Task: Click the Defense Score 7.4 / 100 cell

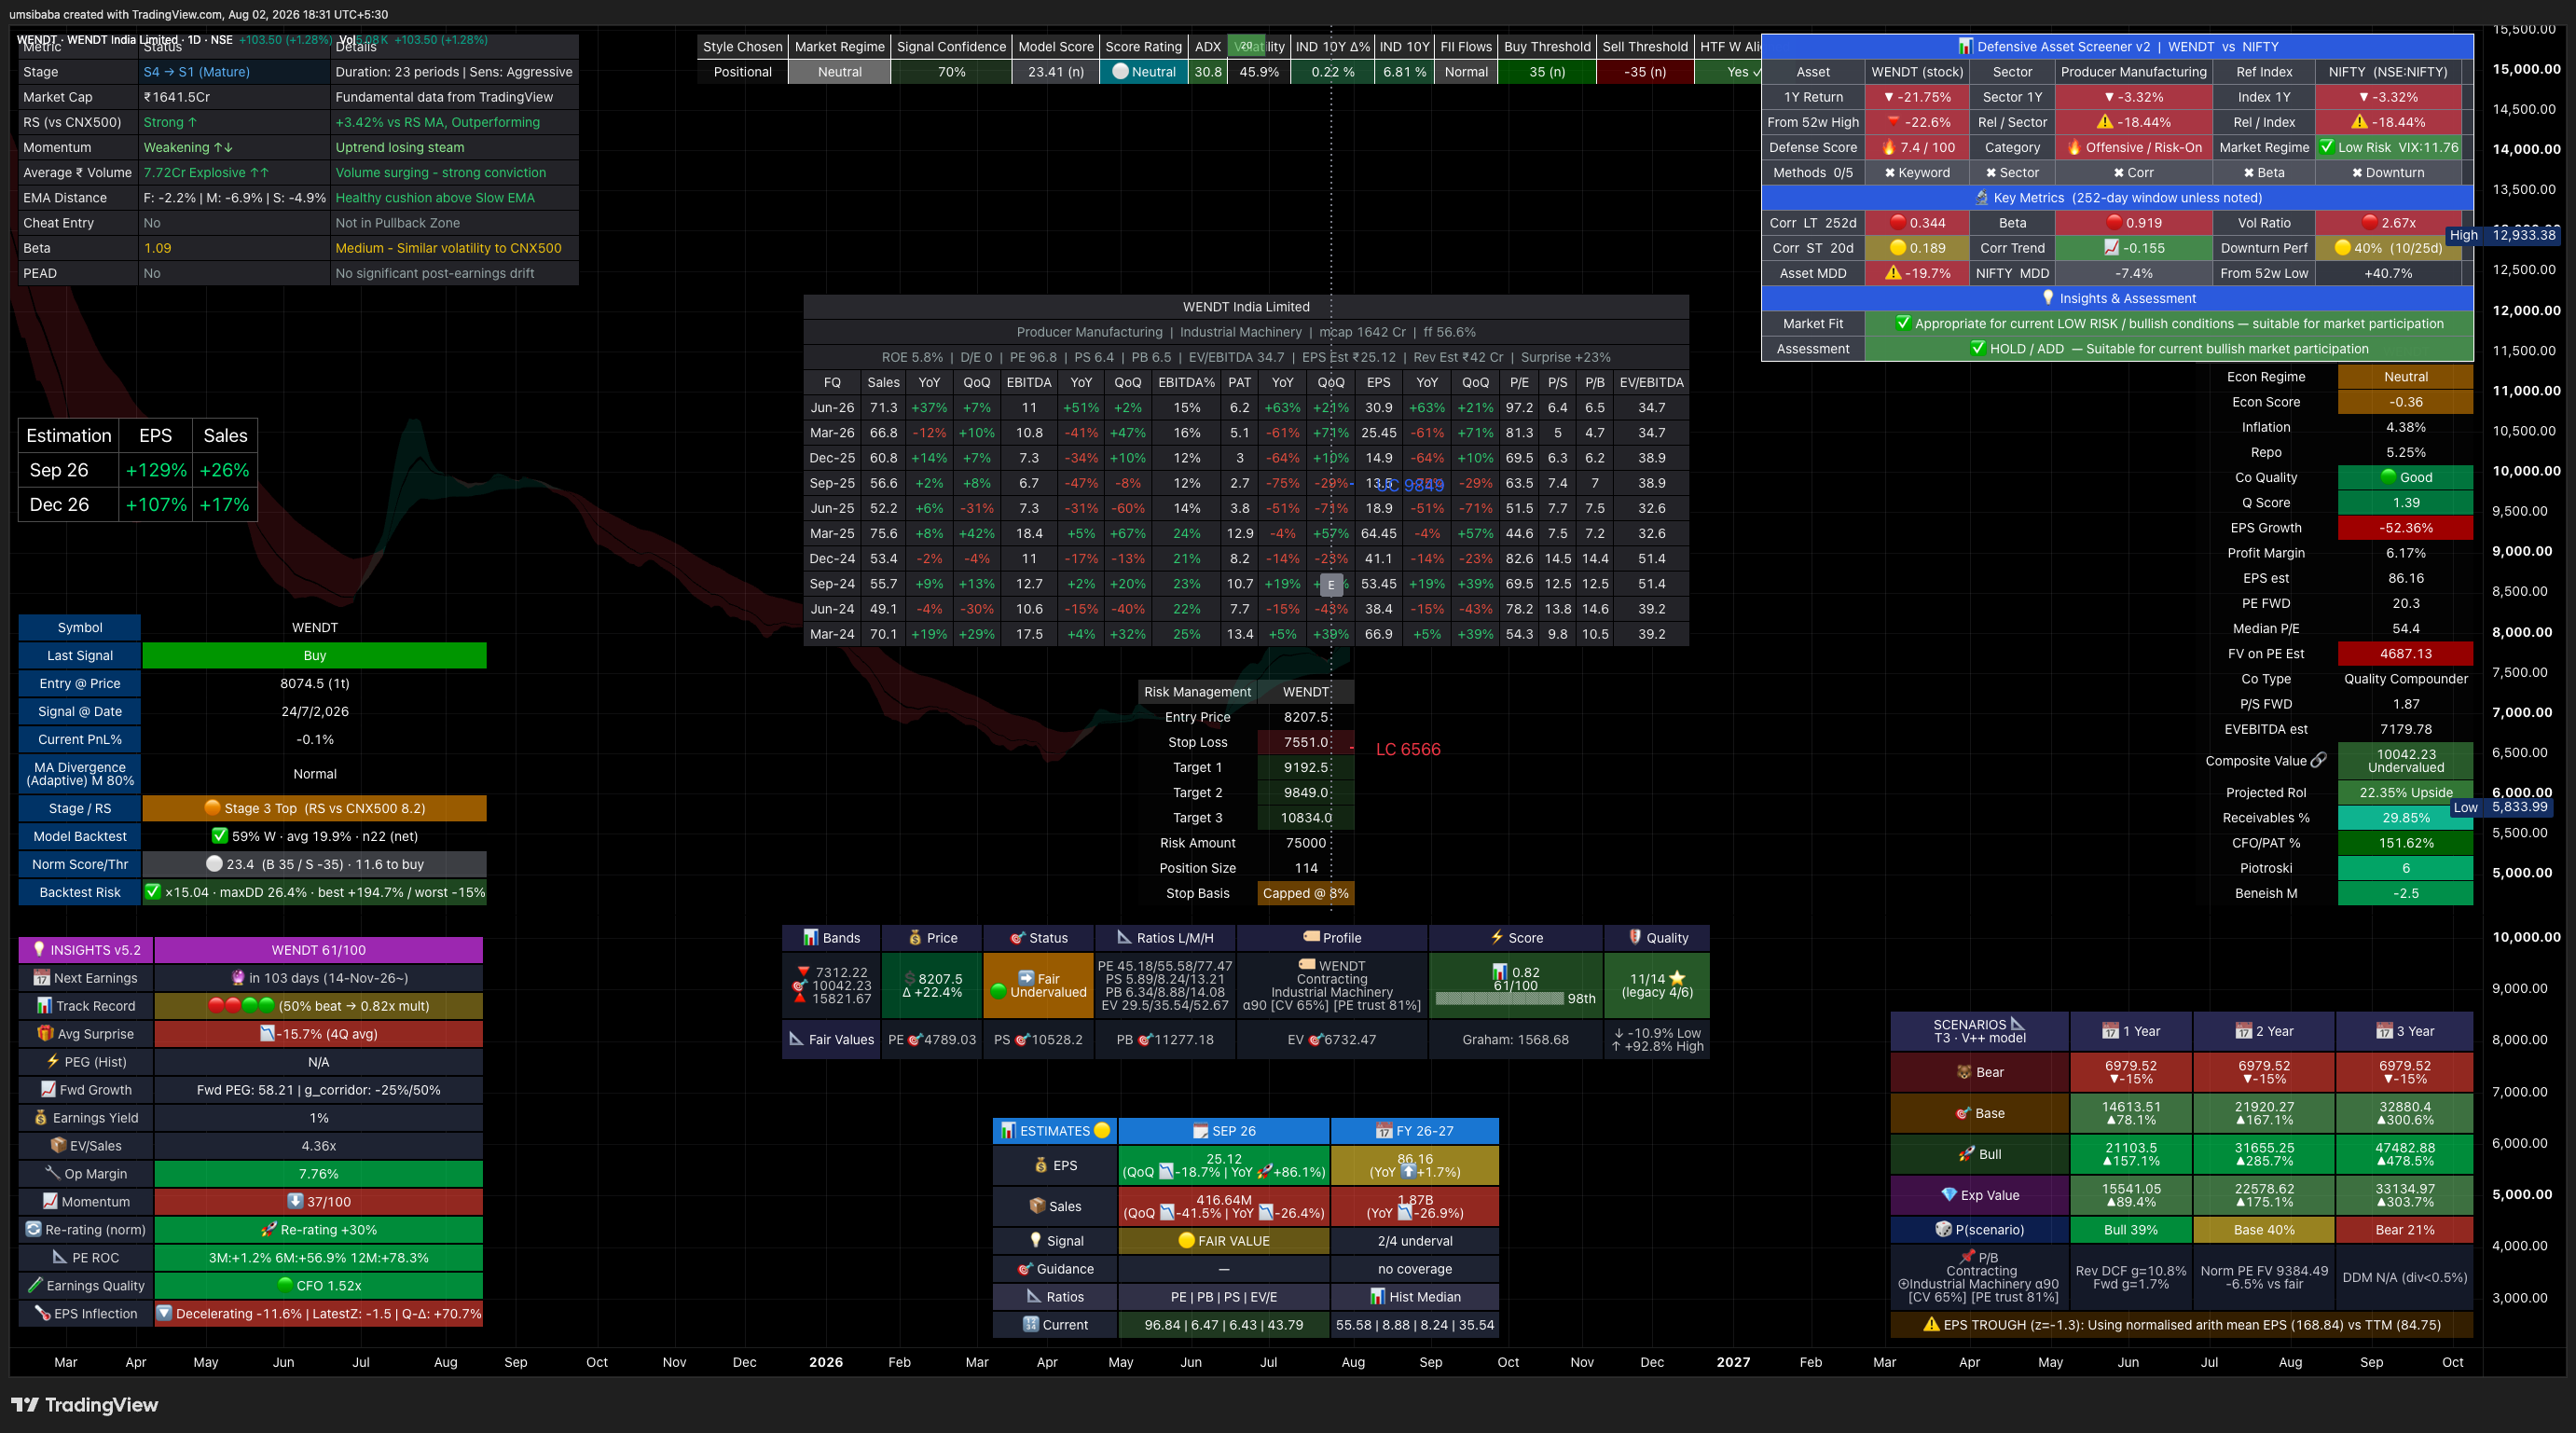Action: tap(1918, 147)
